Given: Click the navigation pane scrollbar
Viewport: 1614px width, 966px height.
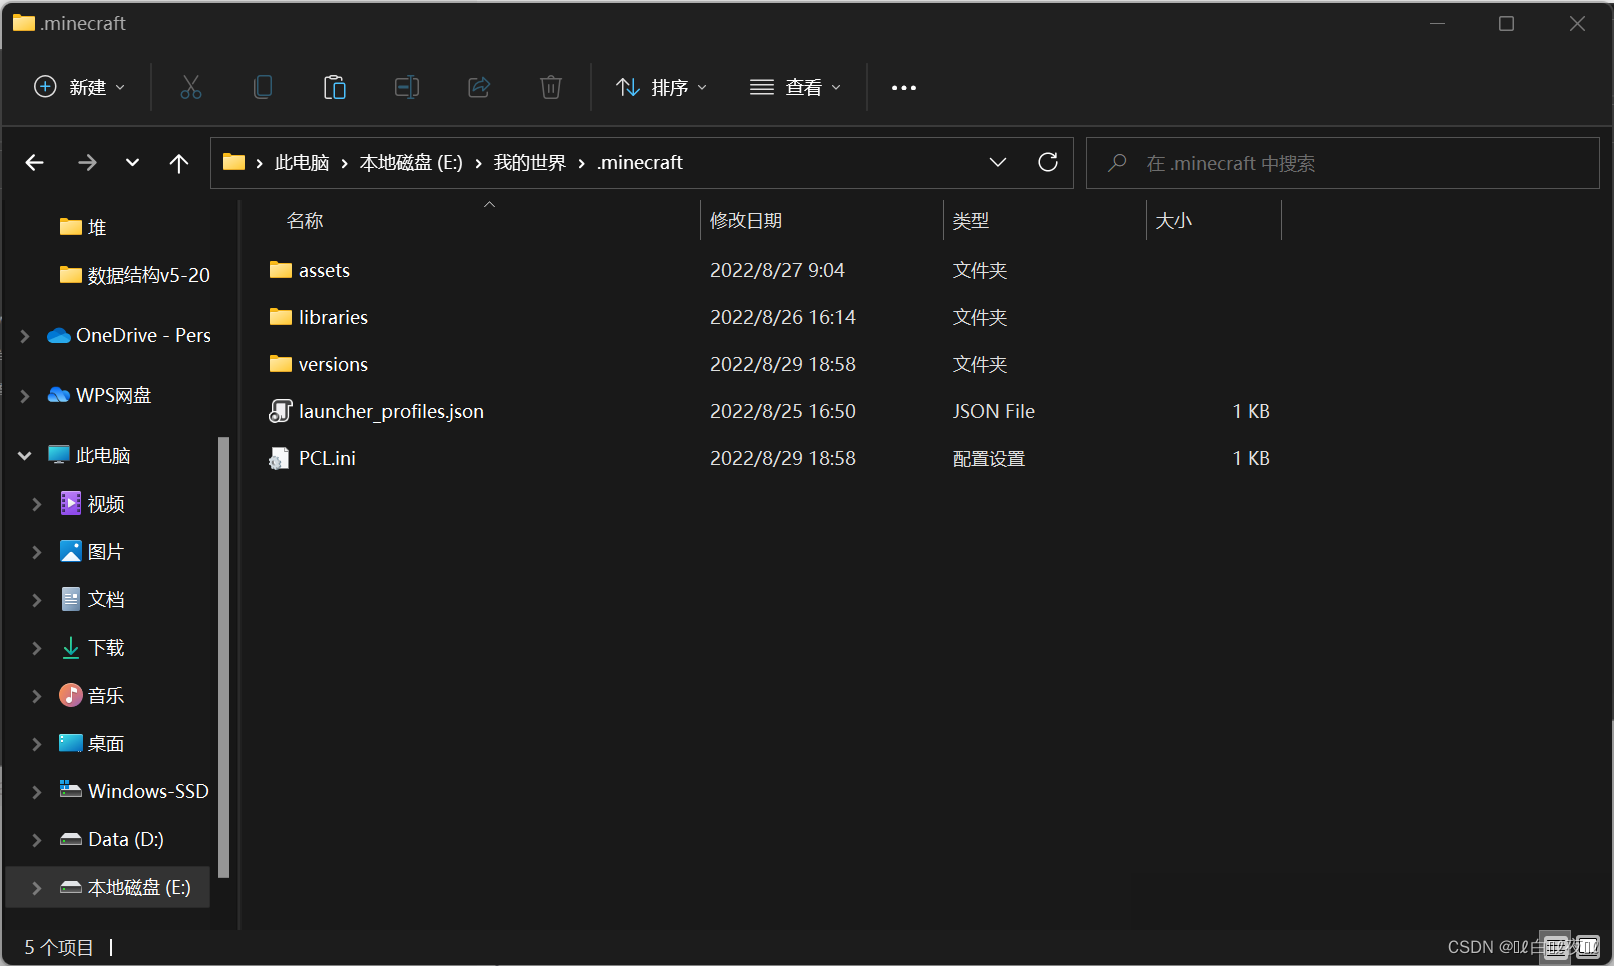Looking at the screenshot, I should pyautogui.click(x=223, y=657).
